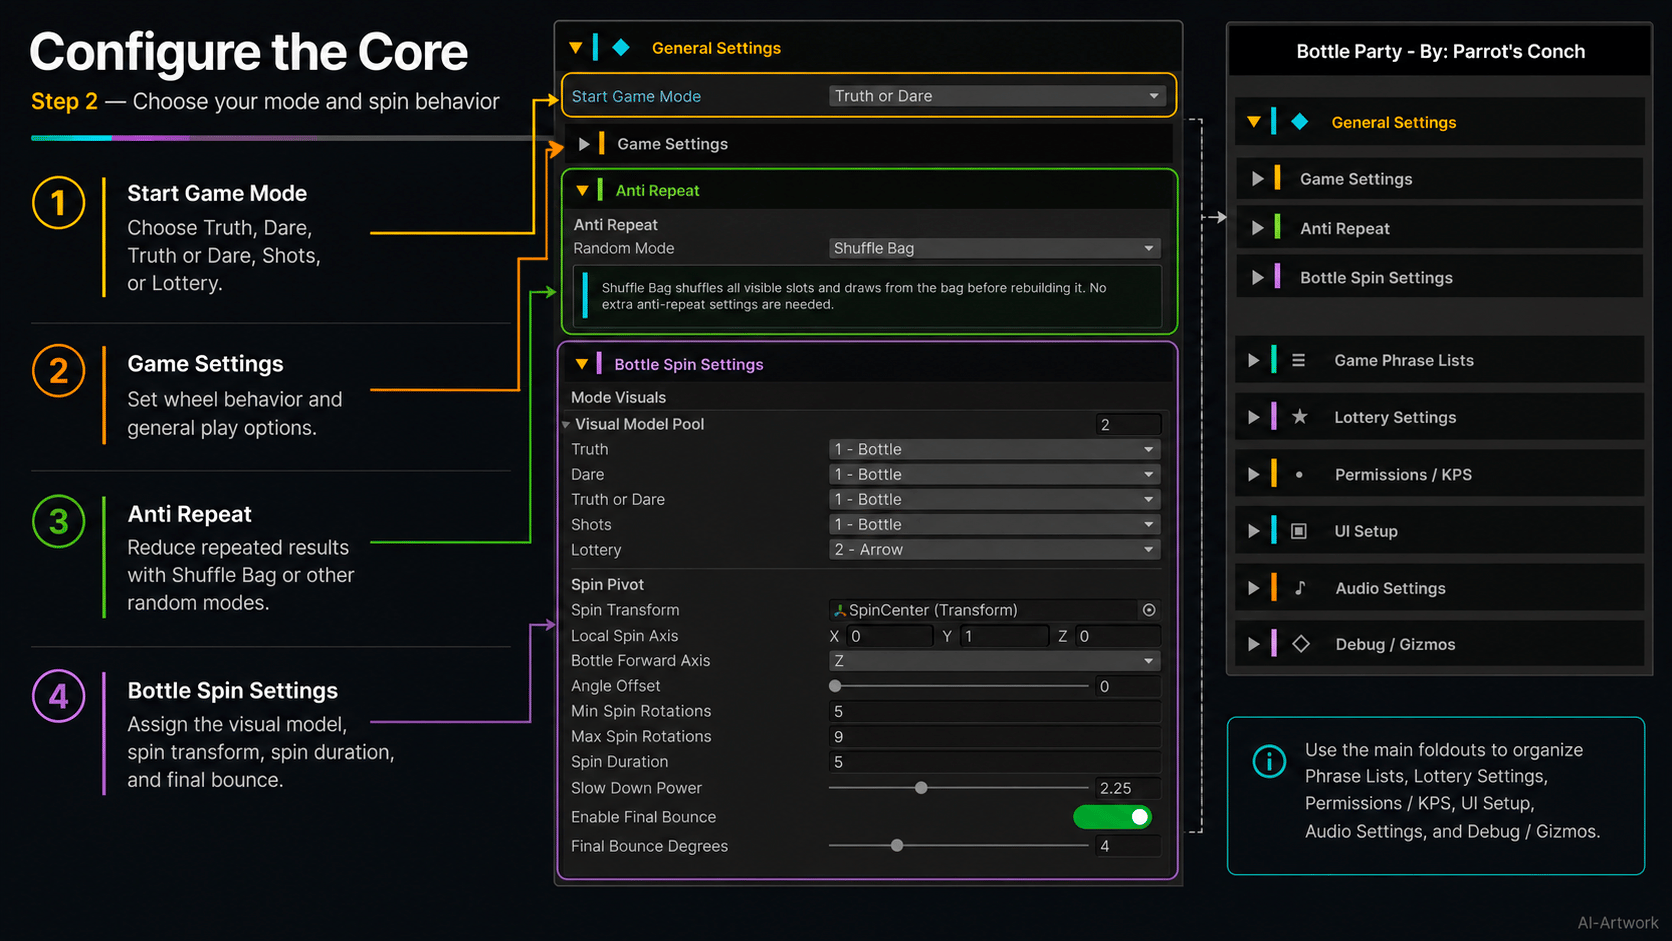Open the Bottle Forward Axis dropdown
This screenshot has width=1672, height=941.
tap(995, 661)
